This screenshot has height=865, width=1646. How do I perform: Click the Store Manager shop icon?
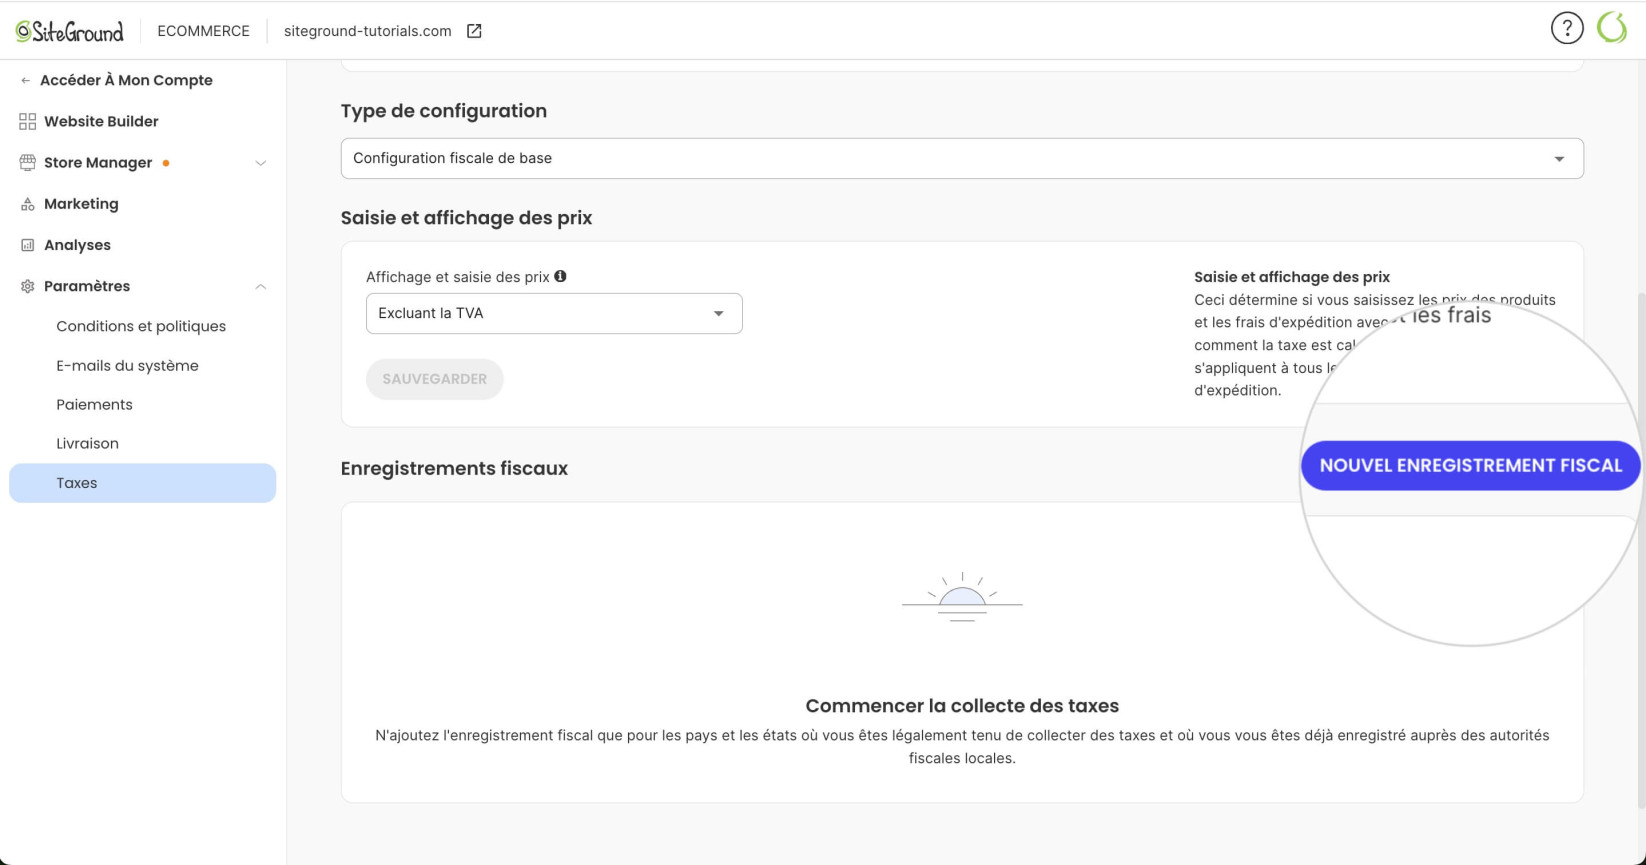pos(27,162)
